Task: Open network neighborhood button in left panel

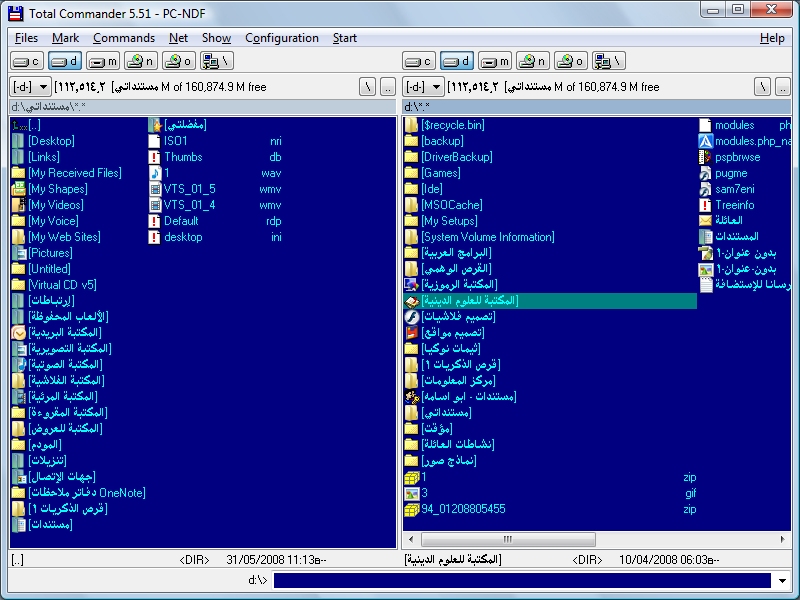Action: [x=217, y=61]
